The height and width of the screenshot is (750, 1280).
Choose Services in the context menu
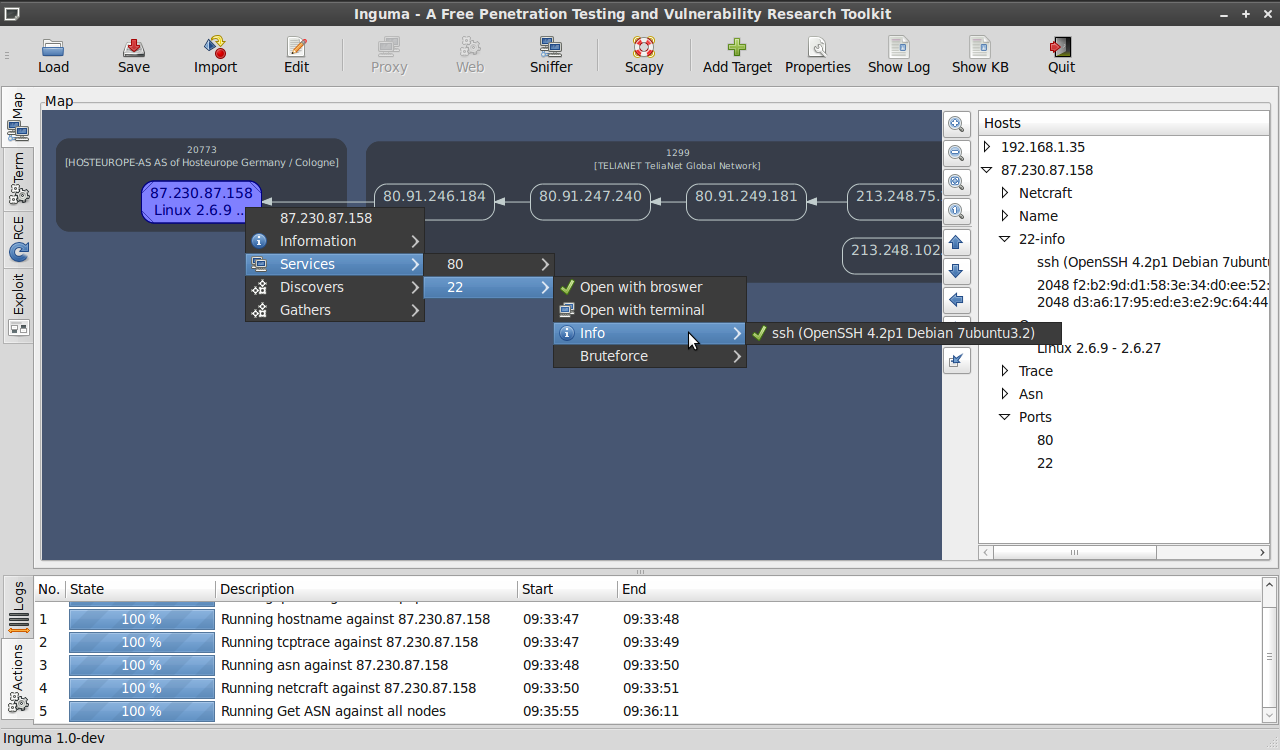335,264
